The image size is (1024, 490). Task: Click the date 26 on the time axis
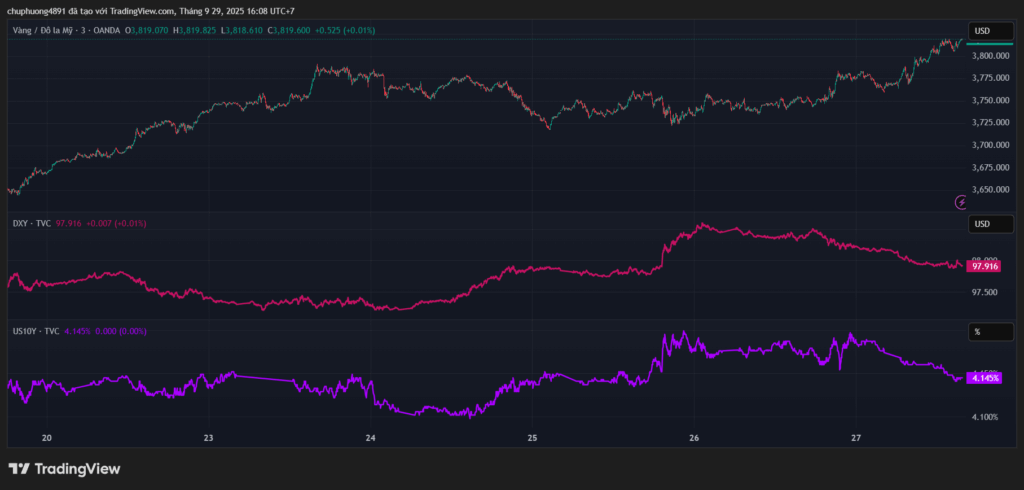tap(694, 438)
